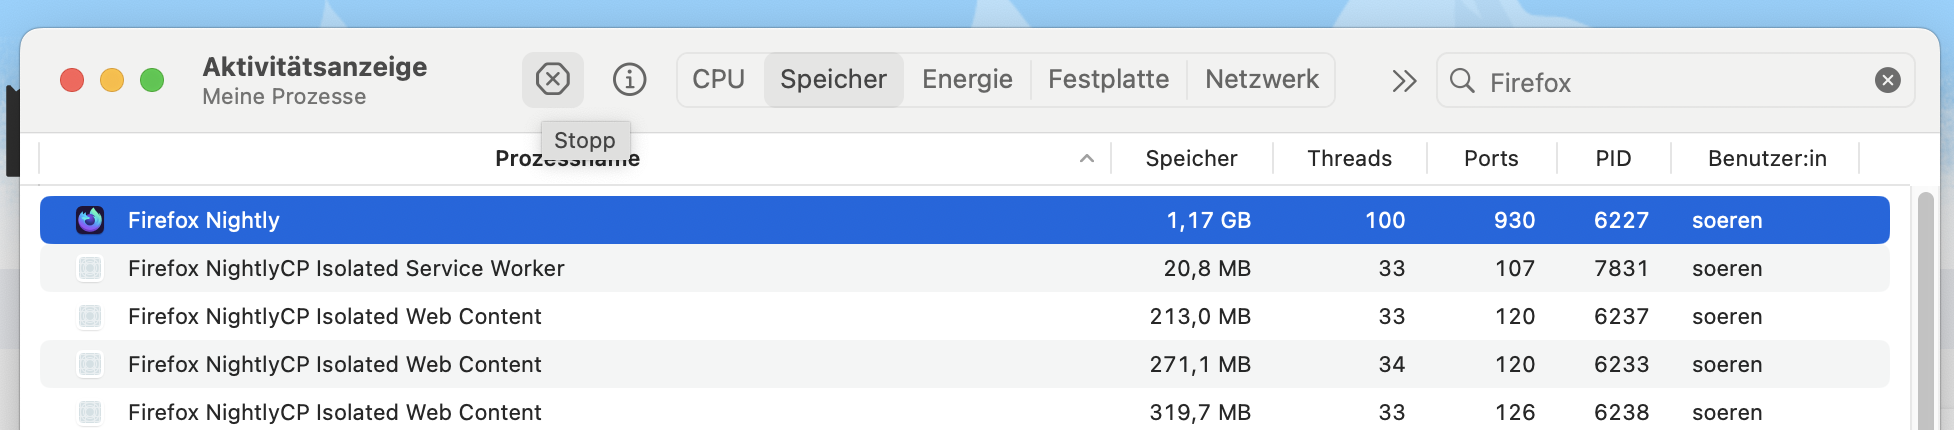
Task: Sort by the Threads column header
Action: pyautogui.click(x=1349, y=159)
